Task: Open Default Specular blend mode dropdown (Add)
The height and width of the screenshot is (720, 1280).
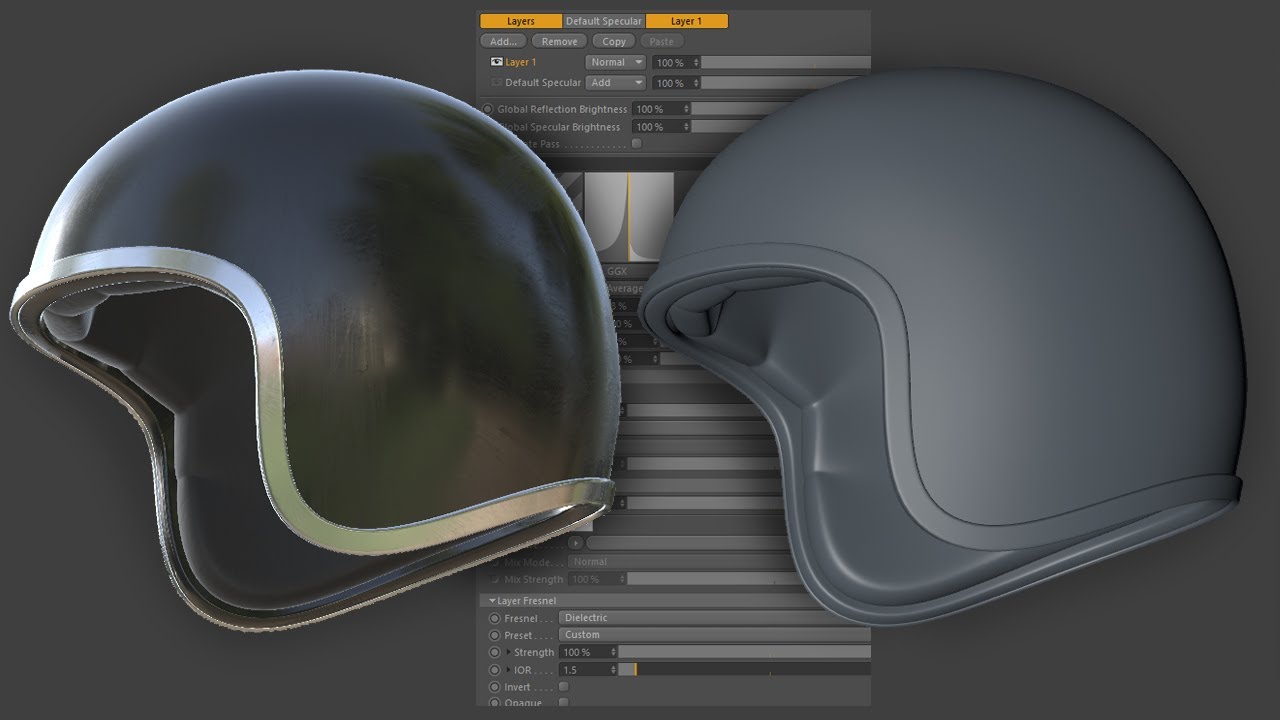Action: (615, 82)
